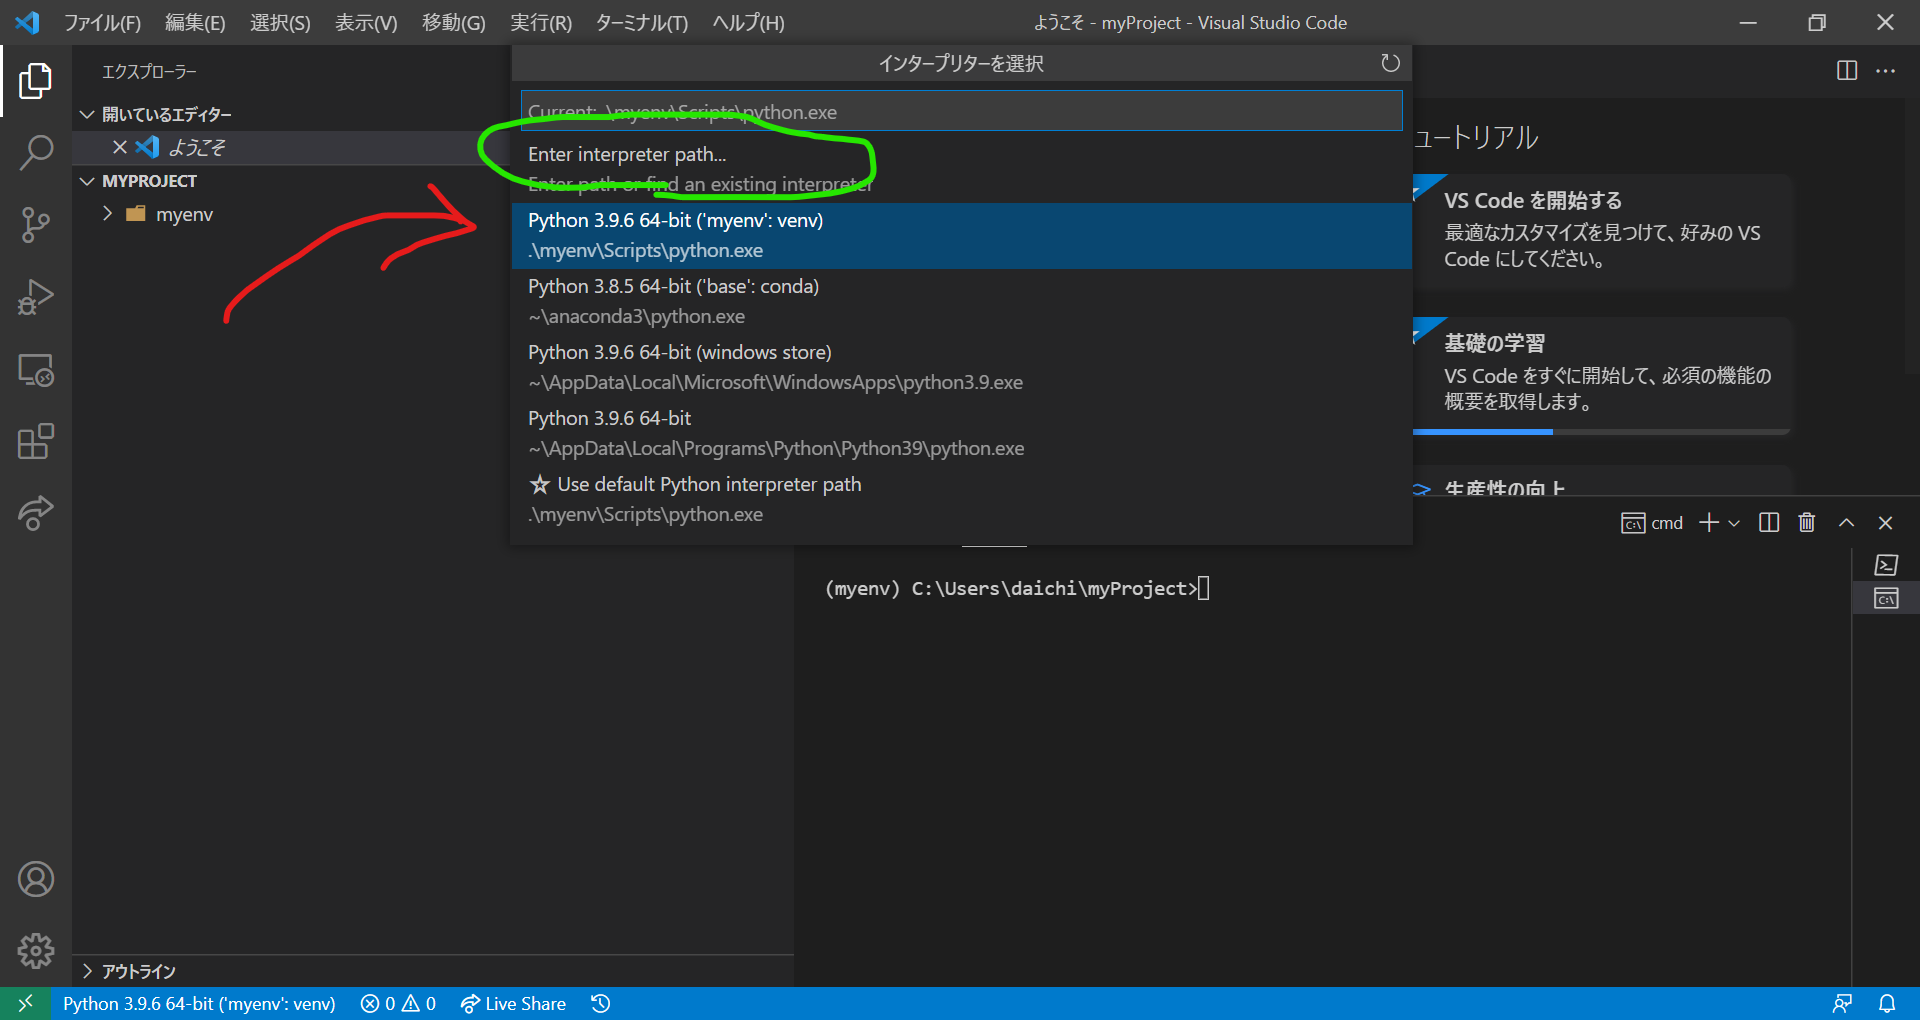1920x1020 pixels.
Task: Open the 基礎の学習 walkthrough card
Action: [1602, 375]
